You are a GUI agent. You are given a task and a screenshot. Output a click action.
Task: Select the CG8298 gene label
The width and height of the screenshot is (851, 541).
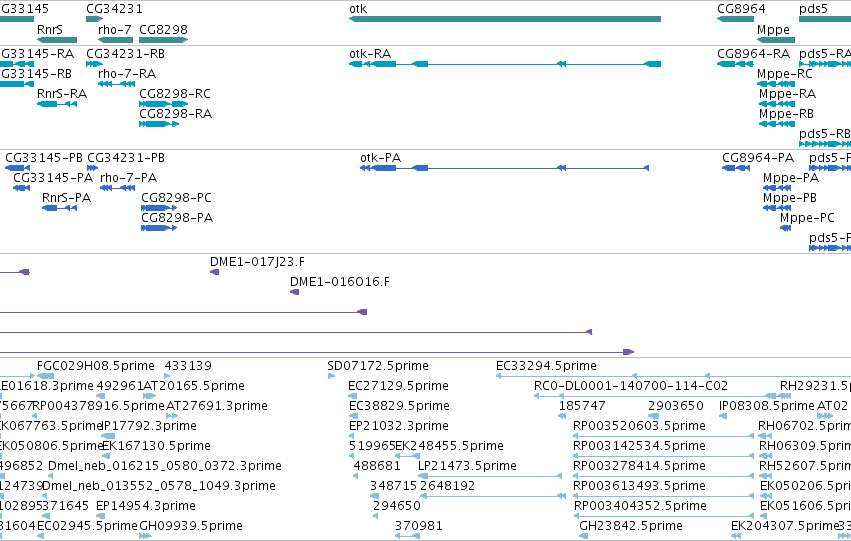[x=163, y=30]
